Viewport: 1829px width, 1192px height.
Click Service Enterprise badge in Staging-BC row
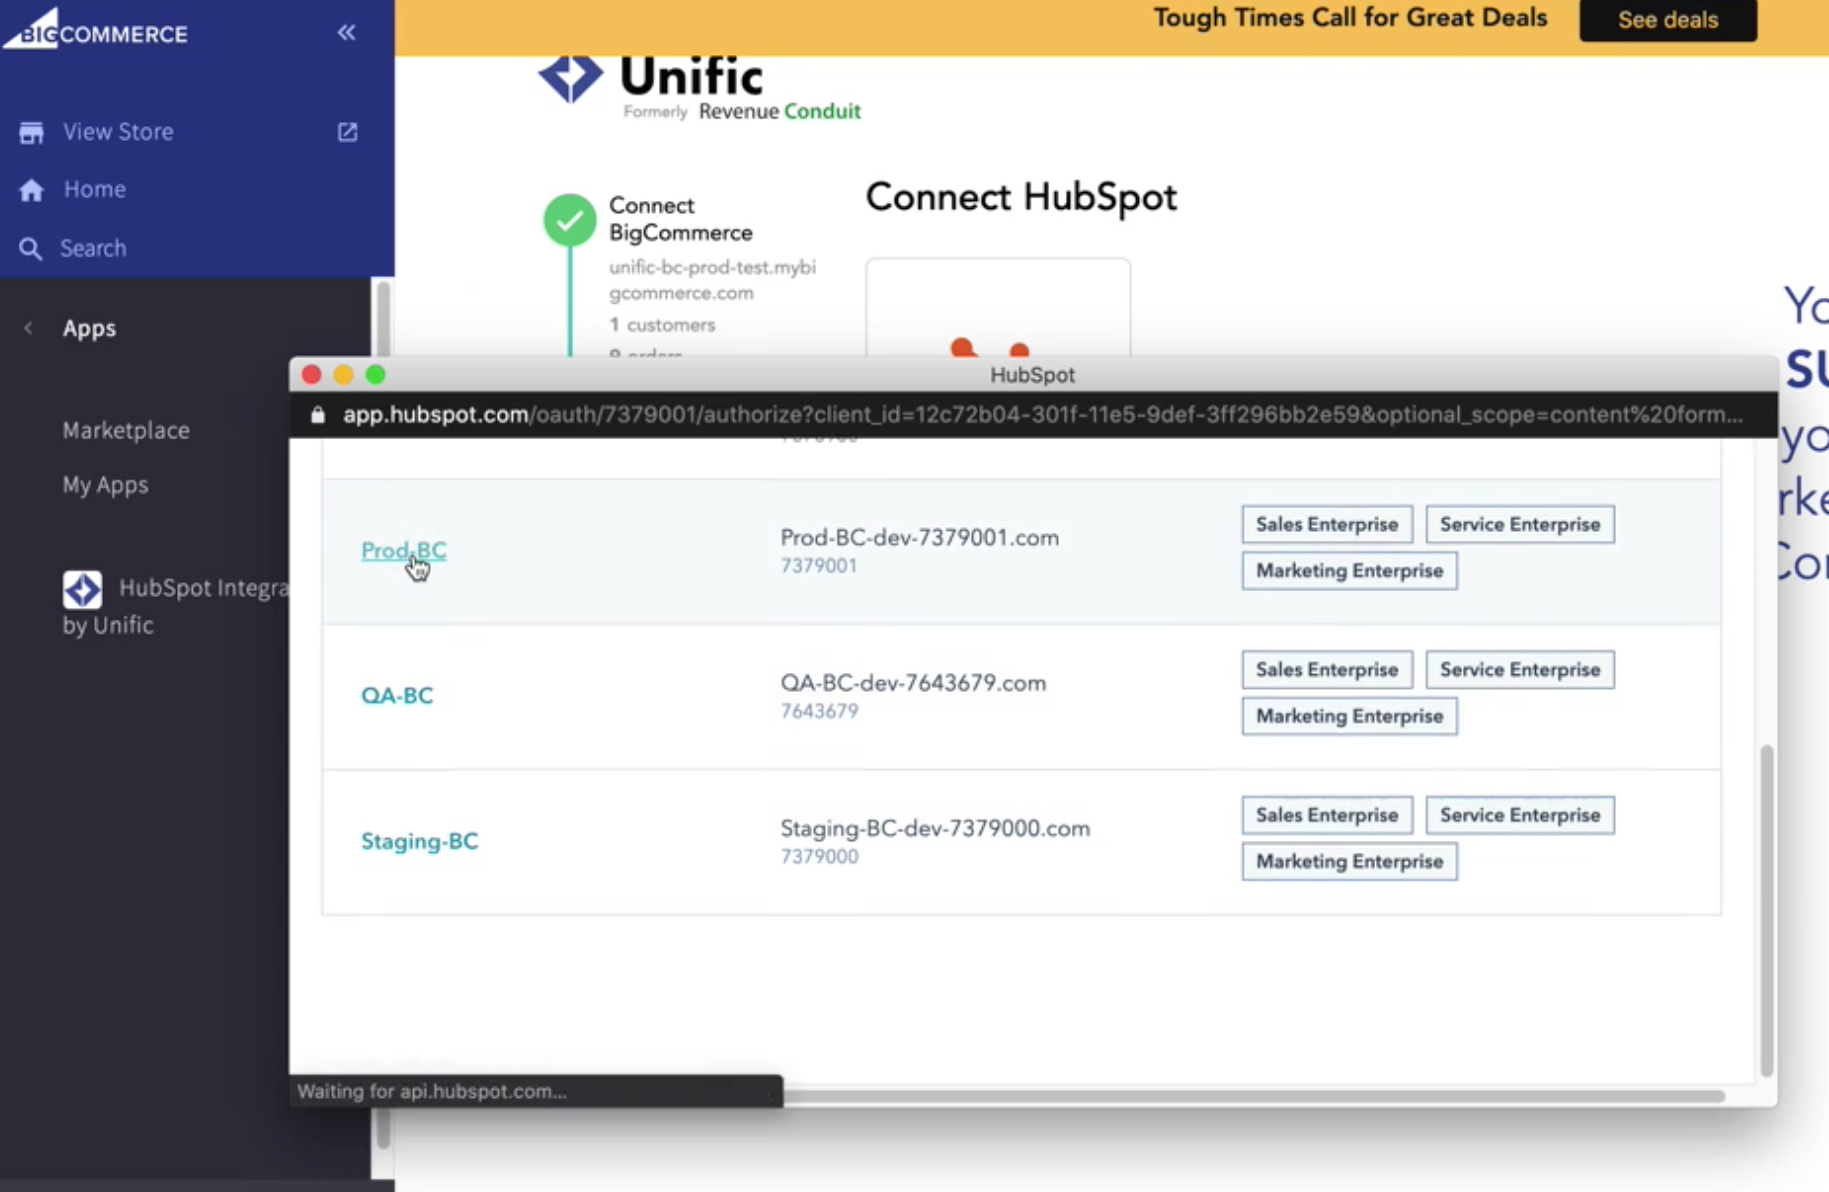coord(1520,815)
